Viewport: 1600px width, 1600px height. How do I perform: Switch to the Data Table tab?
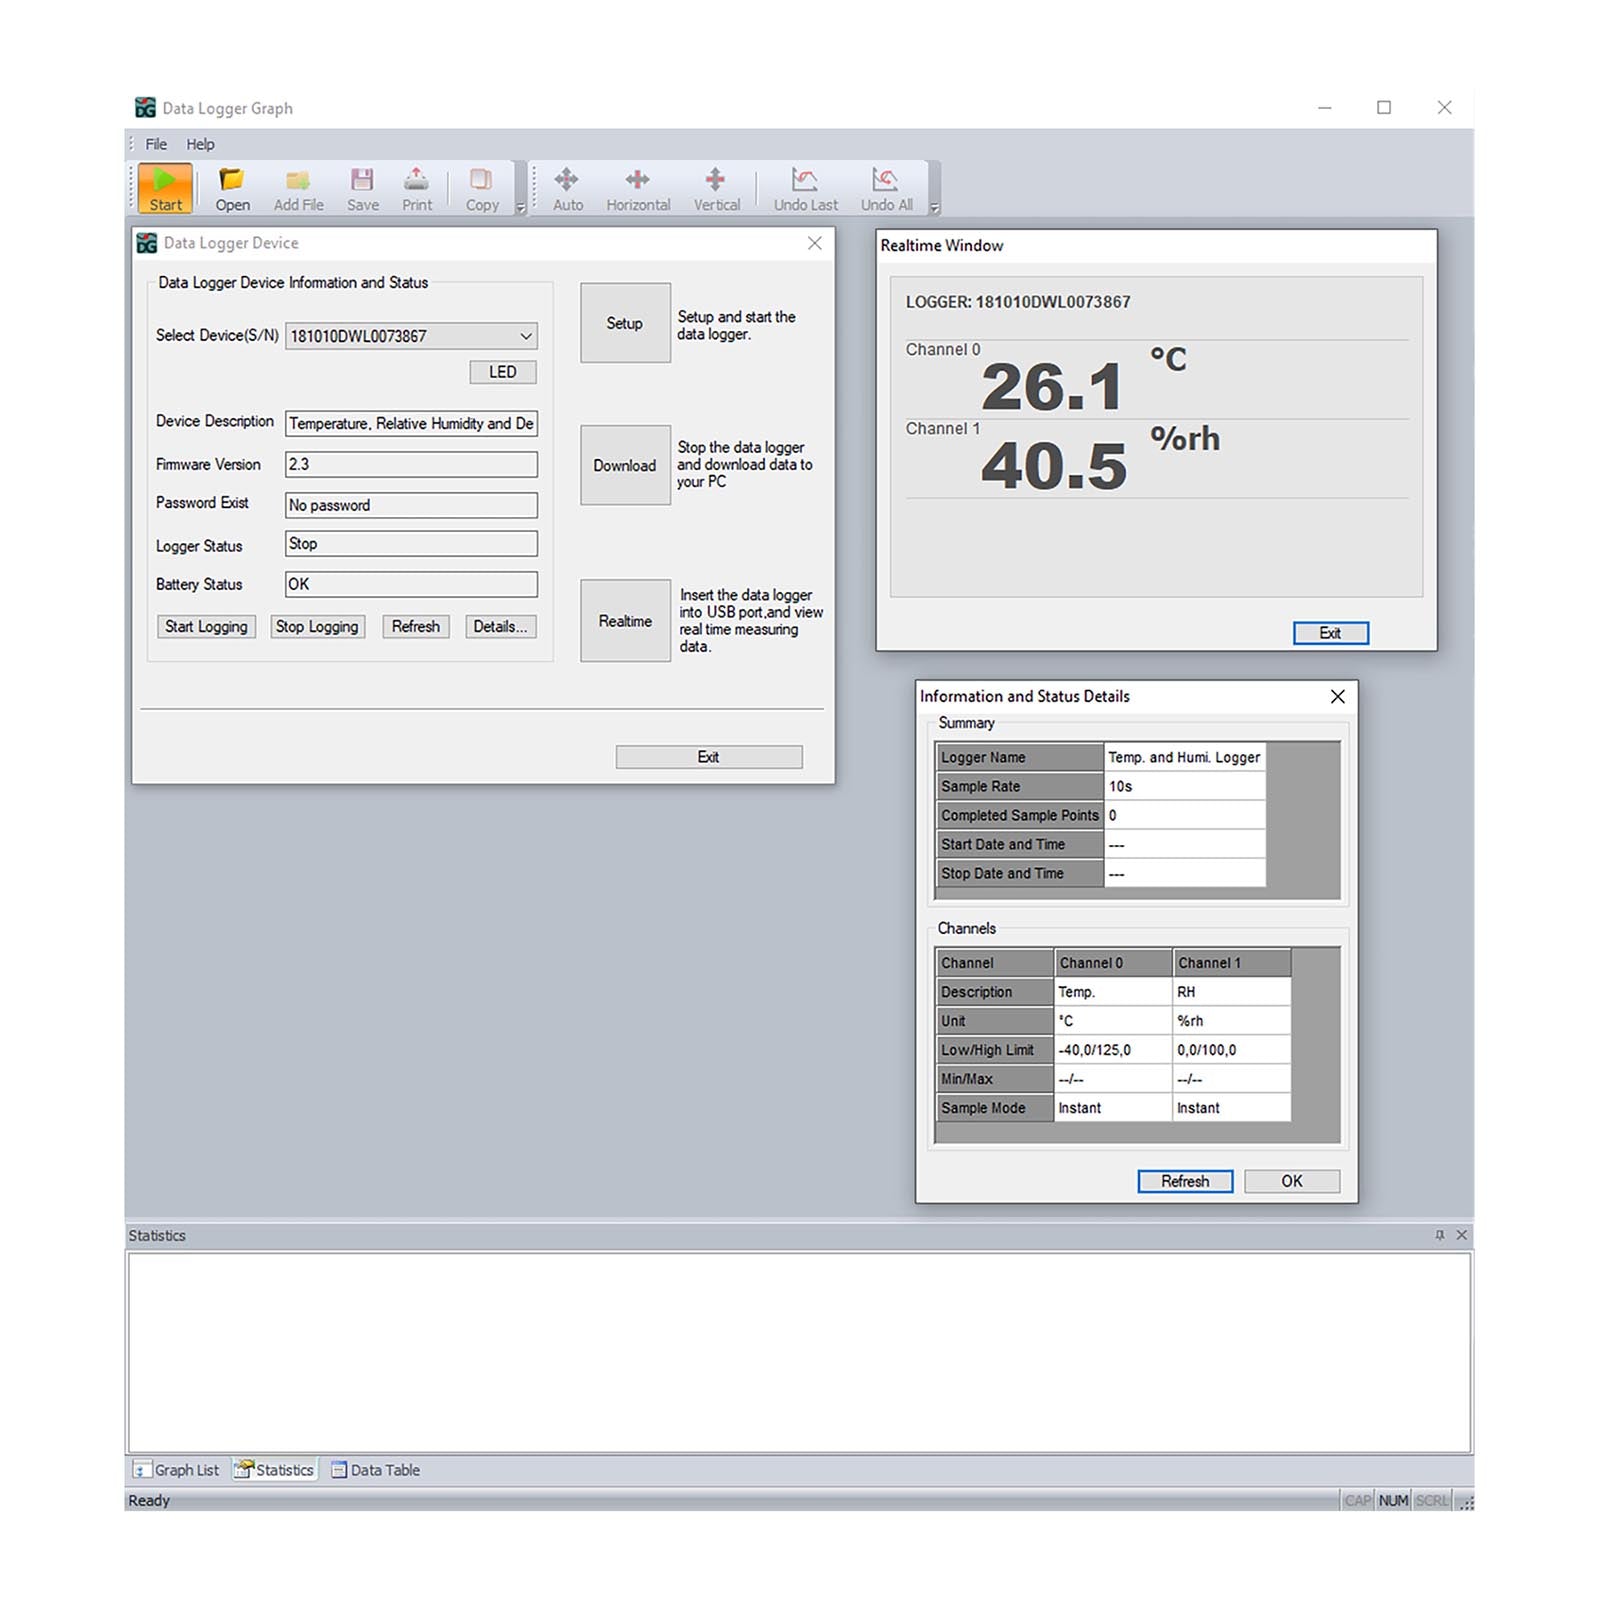(376, 1470)
